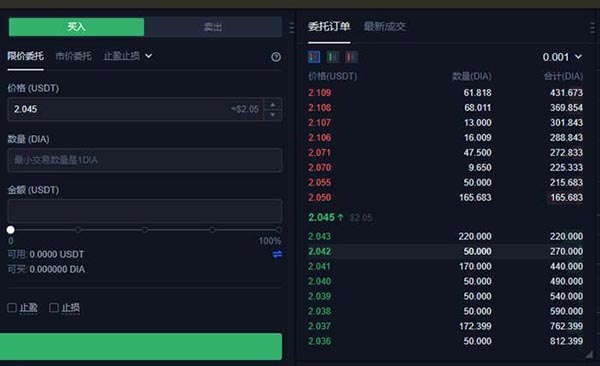
Task: Click bid price 2.038
Action: (x=320, y=311)
